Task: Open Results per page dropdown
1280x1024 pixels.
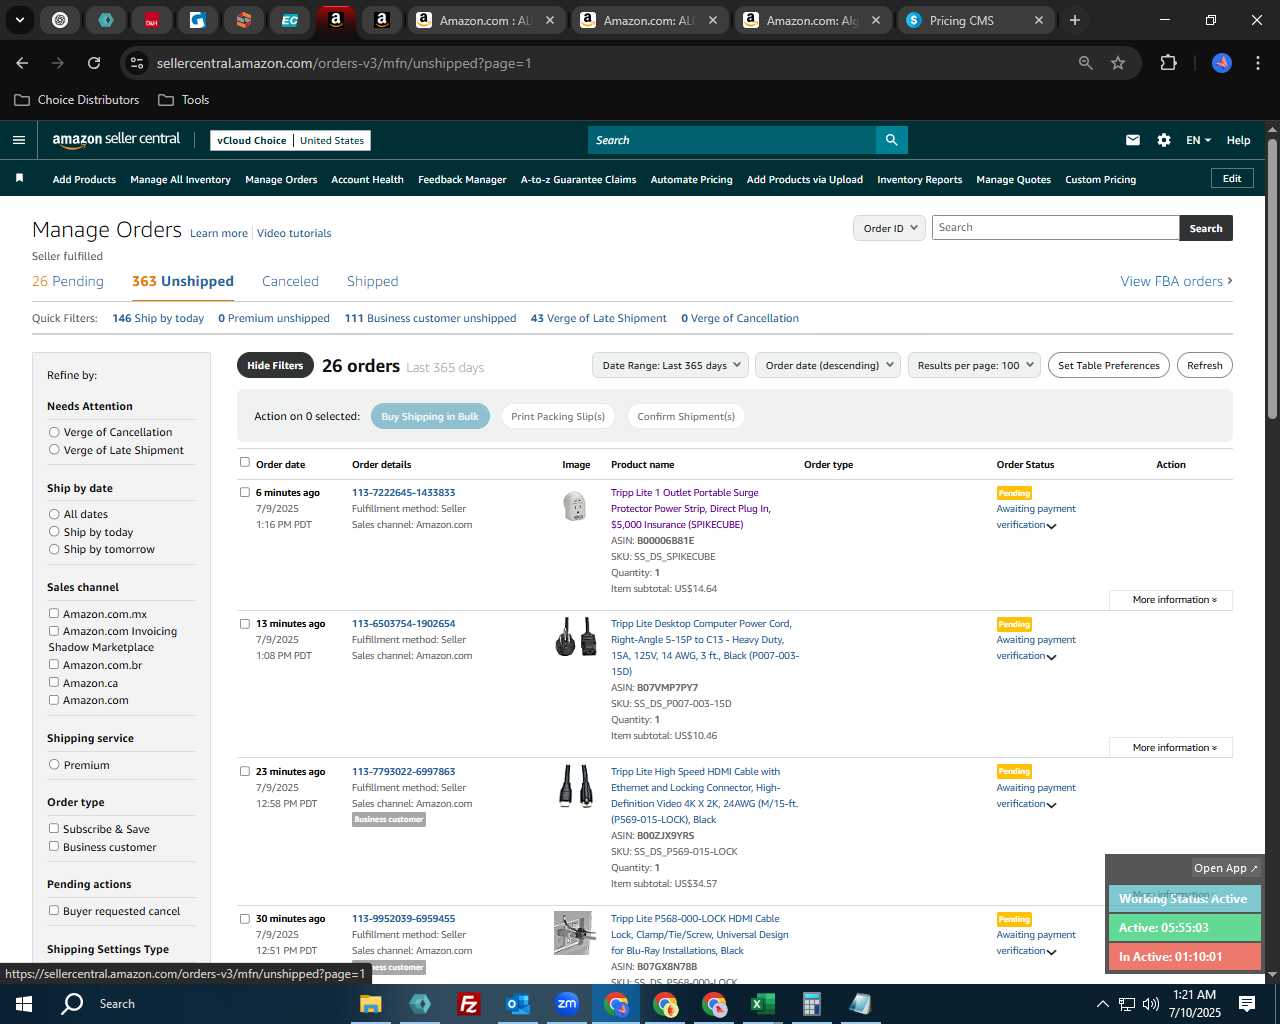Action: point(975,365)
